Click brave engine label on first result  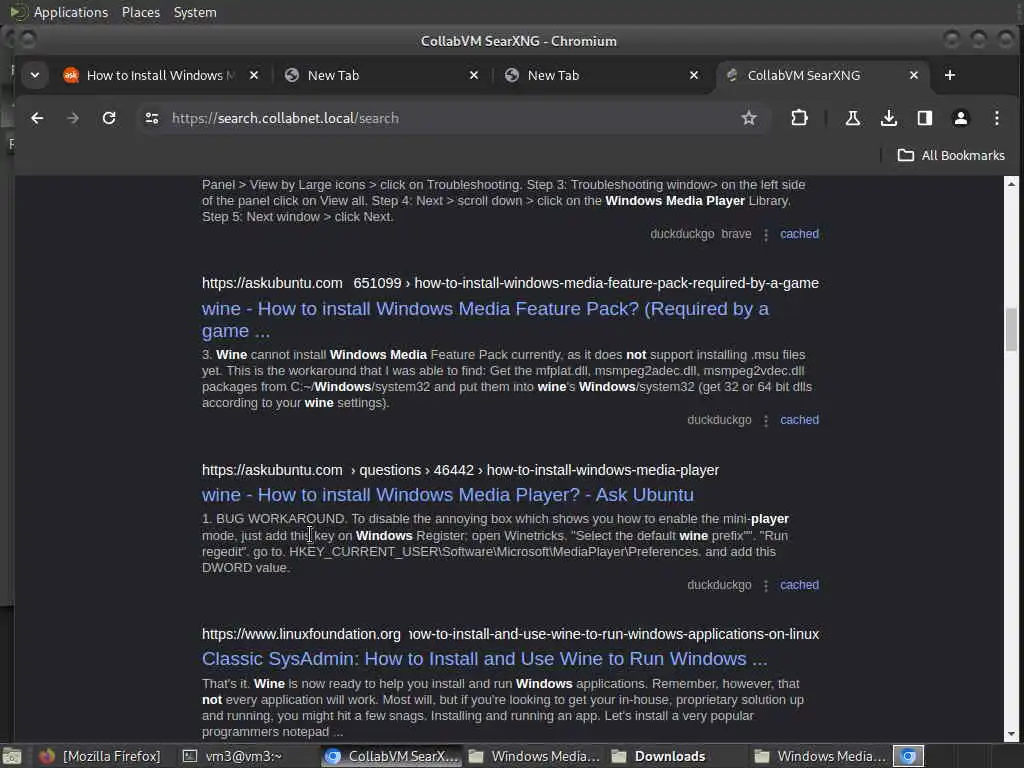(736, 234)
